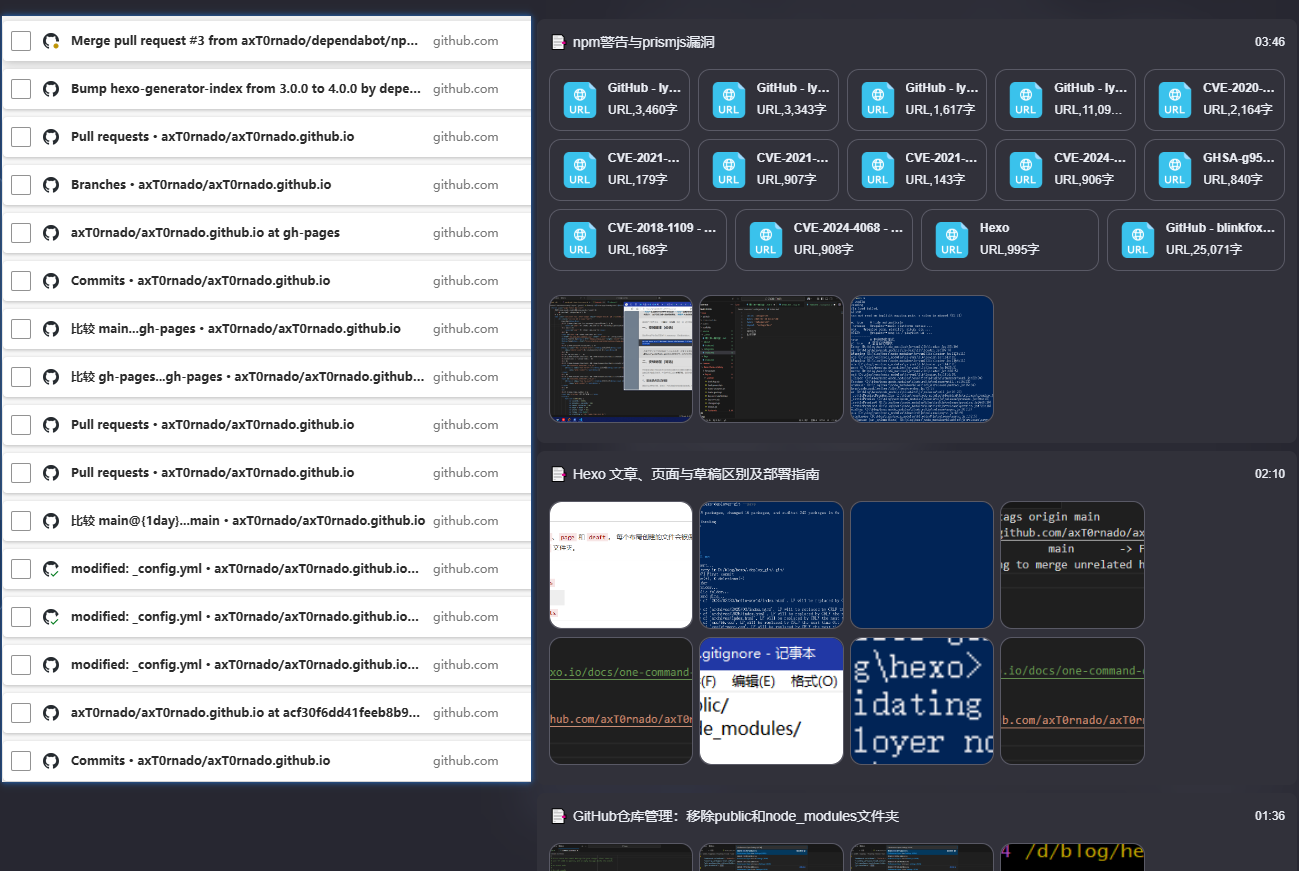Click the document icon beside npm警告与prismjs漏洞 title
This screenshot has width=1299, height=871.
pyautogui.click(x=557, y=41)
